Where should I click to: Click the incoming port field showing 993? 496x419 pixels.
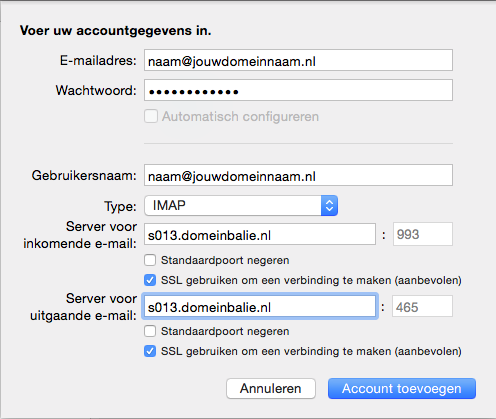pyautogui.click(x=423, y=234)
